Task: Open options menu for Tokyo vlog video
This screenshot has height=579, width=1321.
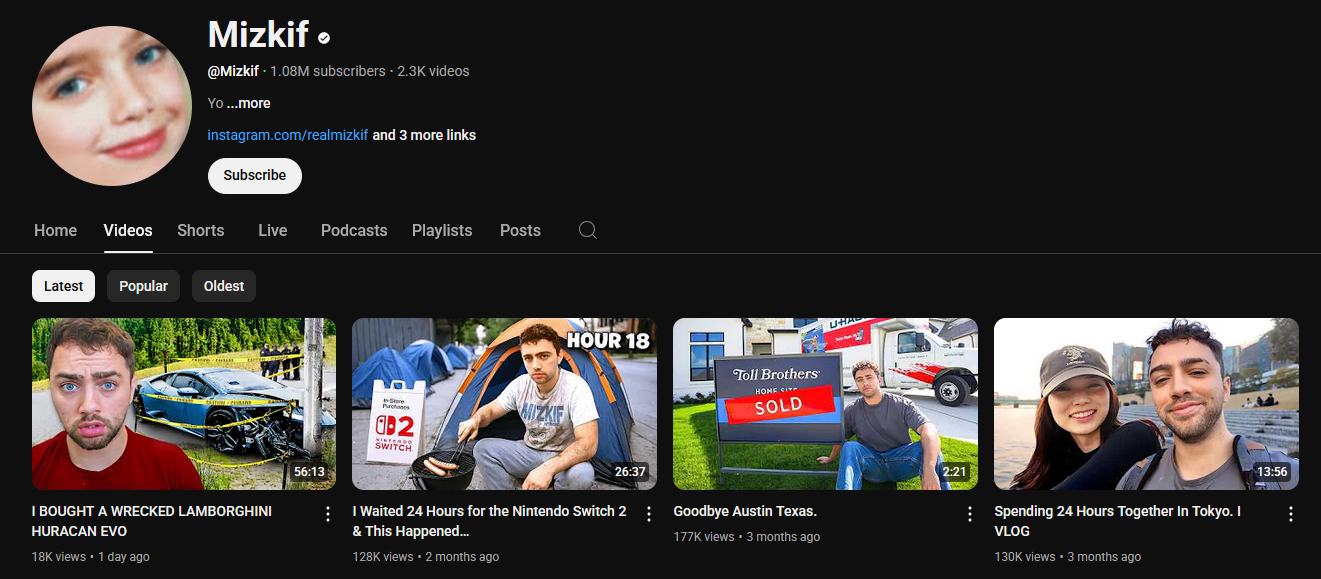Action: [1290, 514]
